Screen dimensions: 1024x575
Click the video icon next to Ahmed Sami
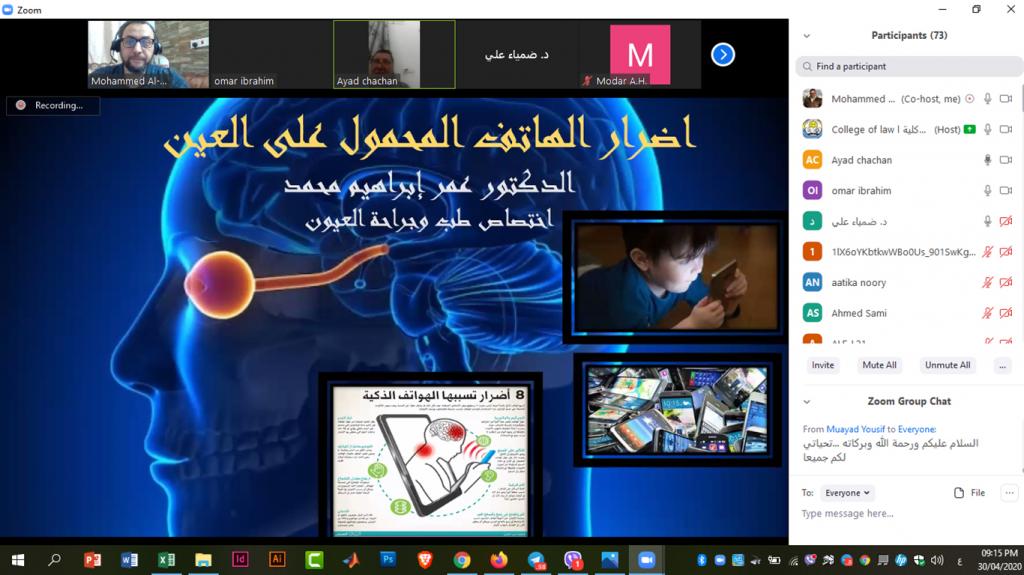point(1005,313)
